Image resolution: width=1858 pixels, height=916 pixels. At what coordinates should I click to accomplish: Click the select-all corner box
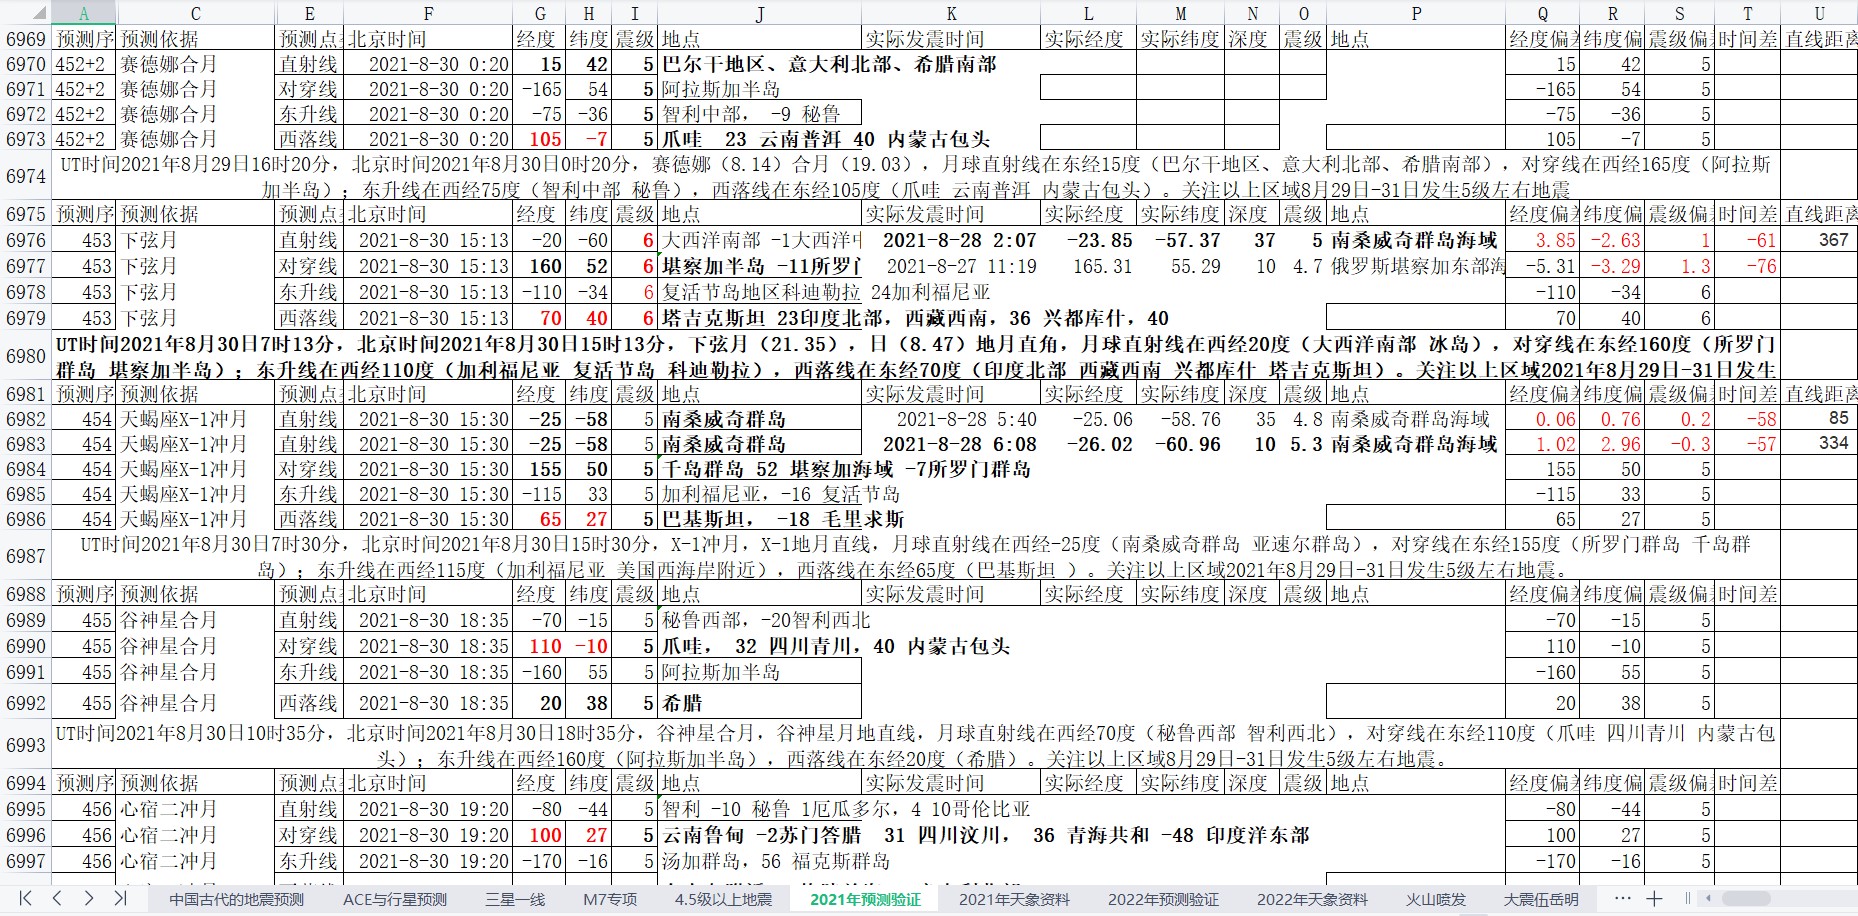25,13
